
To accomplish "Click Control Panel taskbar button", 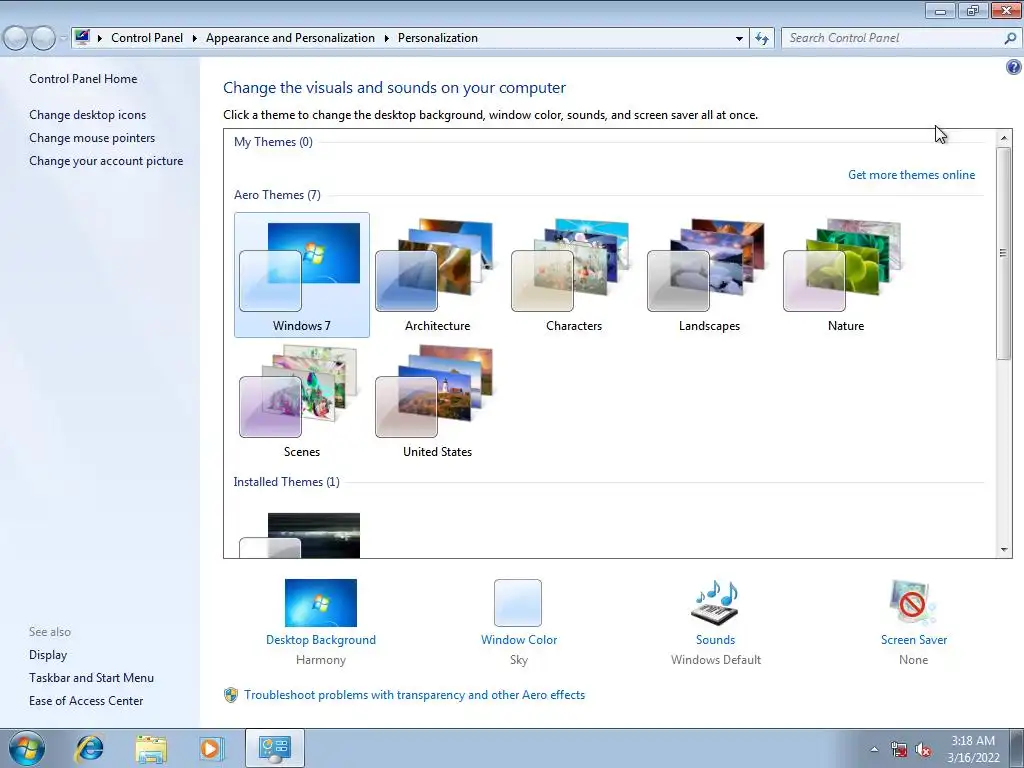I will tap(274, 748).
